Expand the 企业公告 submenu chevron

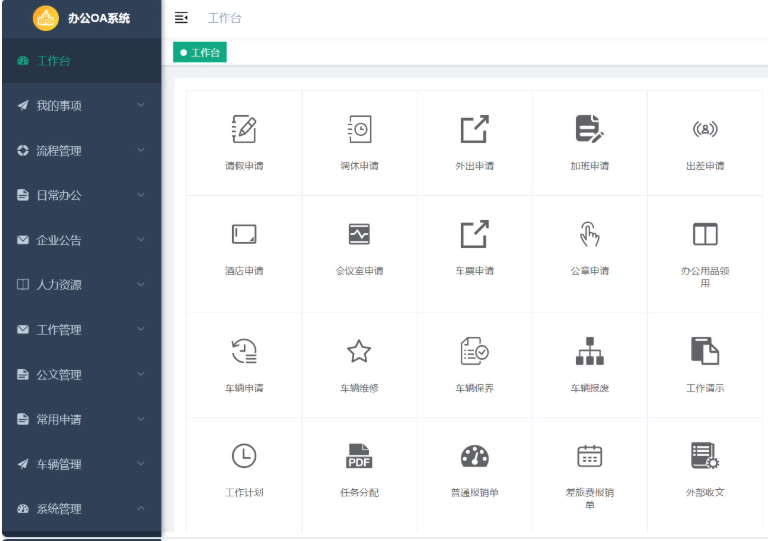[x=141, y=239]
